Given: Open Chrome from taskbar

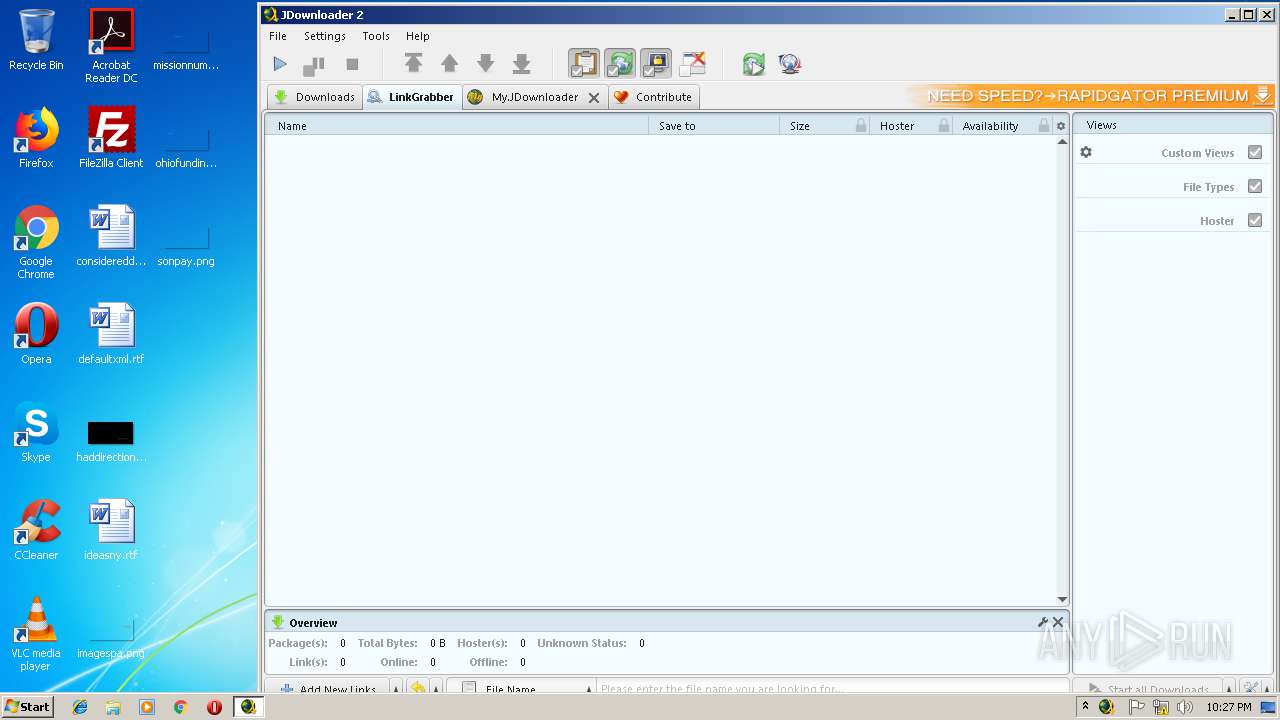Looking at the screenshot, I should [180, 707].
